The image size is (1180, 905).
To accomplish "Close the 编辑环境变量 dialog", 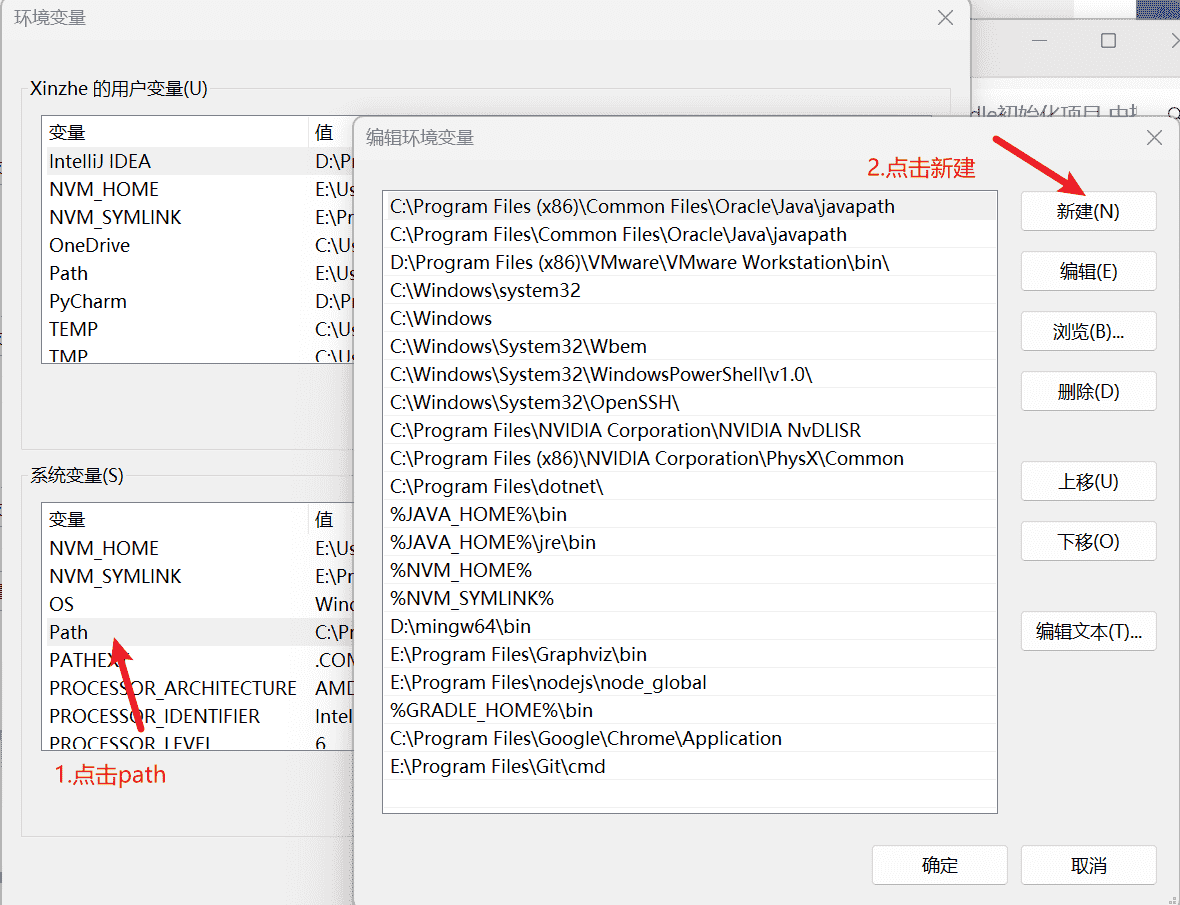I will tap(1154, 138).
